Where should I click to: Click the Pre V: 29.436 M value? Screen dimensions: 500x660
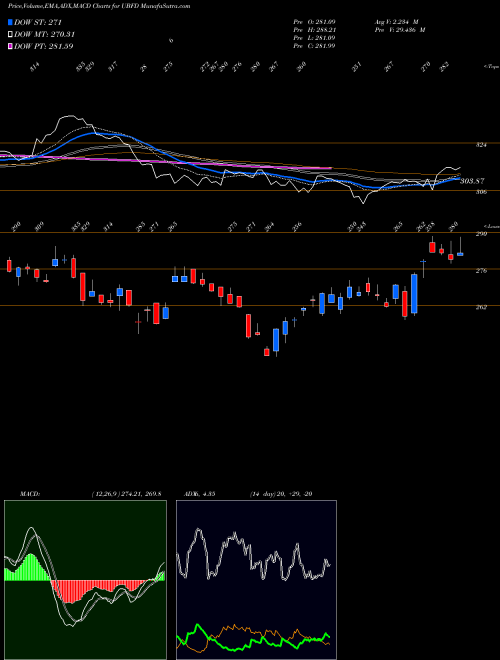click(x=399, y=29)
